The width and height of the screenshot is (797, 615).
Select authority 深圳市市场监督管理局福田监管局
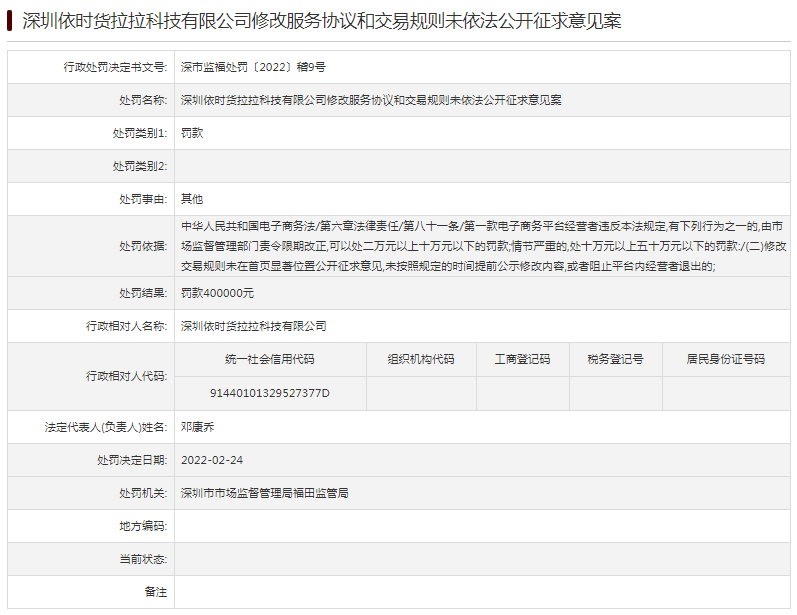265,493
